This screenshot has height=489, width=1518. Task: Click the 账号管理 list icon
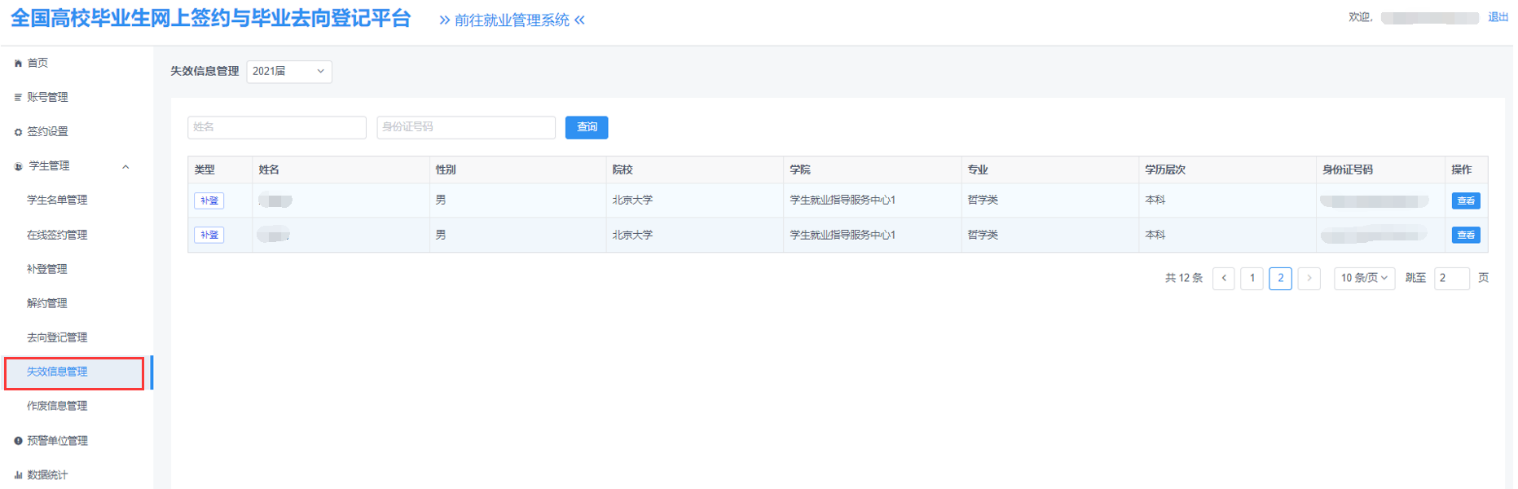coord(17,98)
